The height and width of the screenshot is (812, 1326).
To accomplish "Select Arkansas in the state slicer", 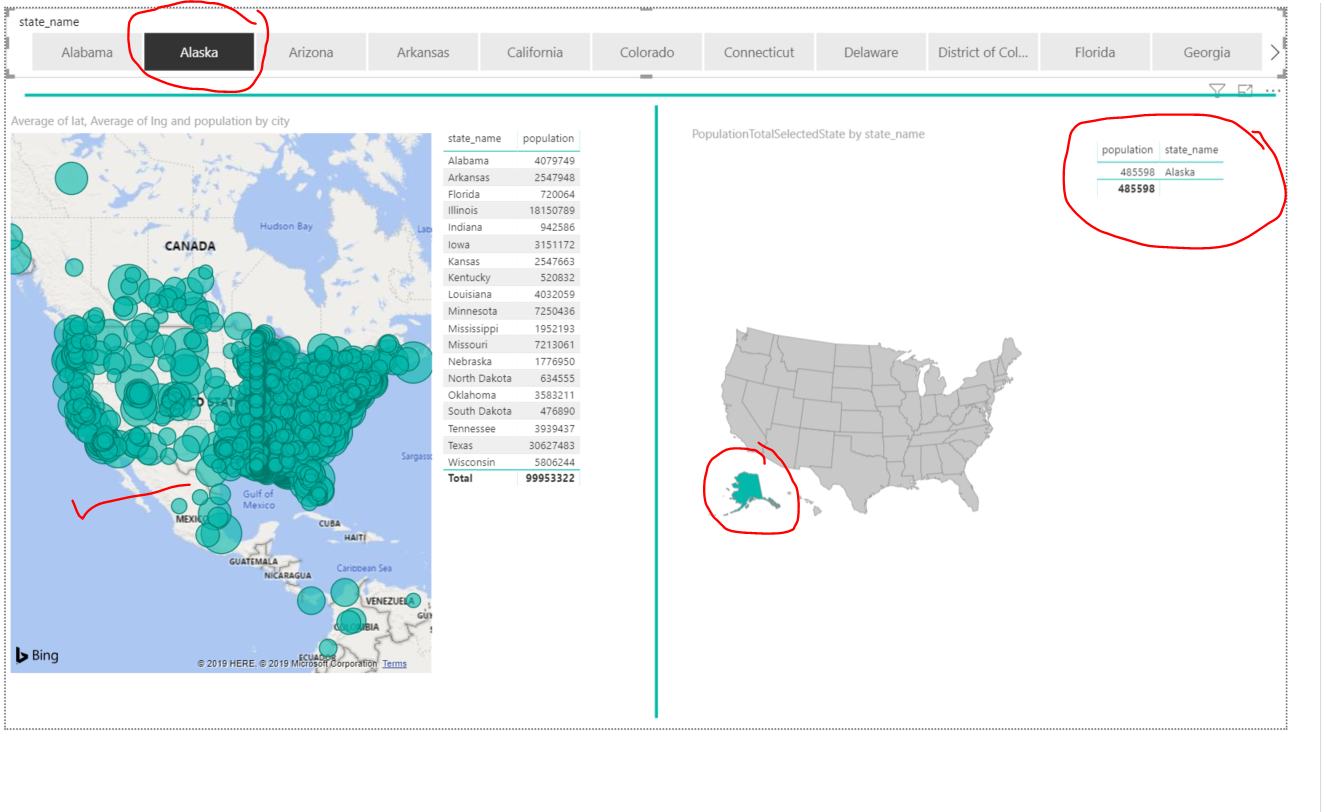I will [x=423, y=53].
